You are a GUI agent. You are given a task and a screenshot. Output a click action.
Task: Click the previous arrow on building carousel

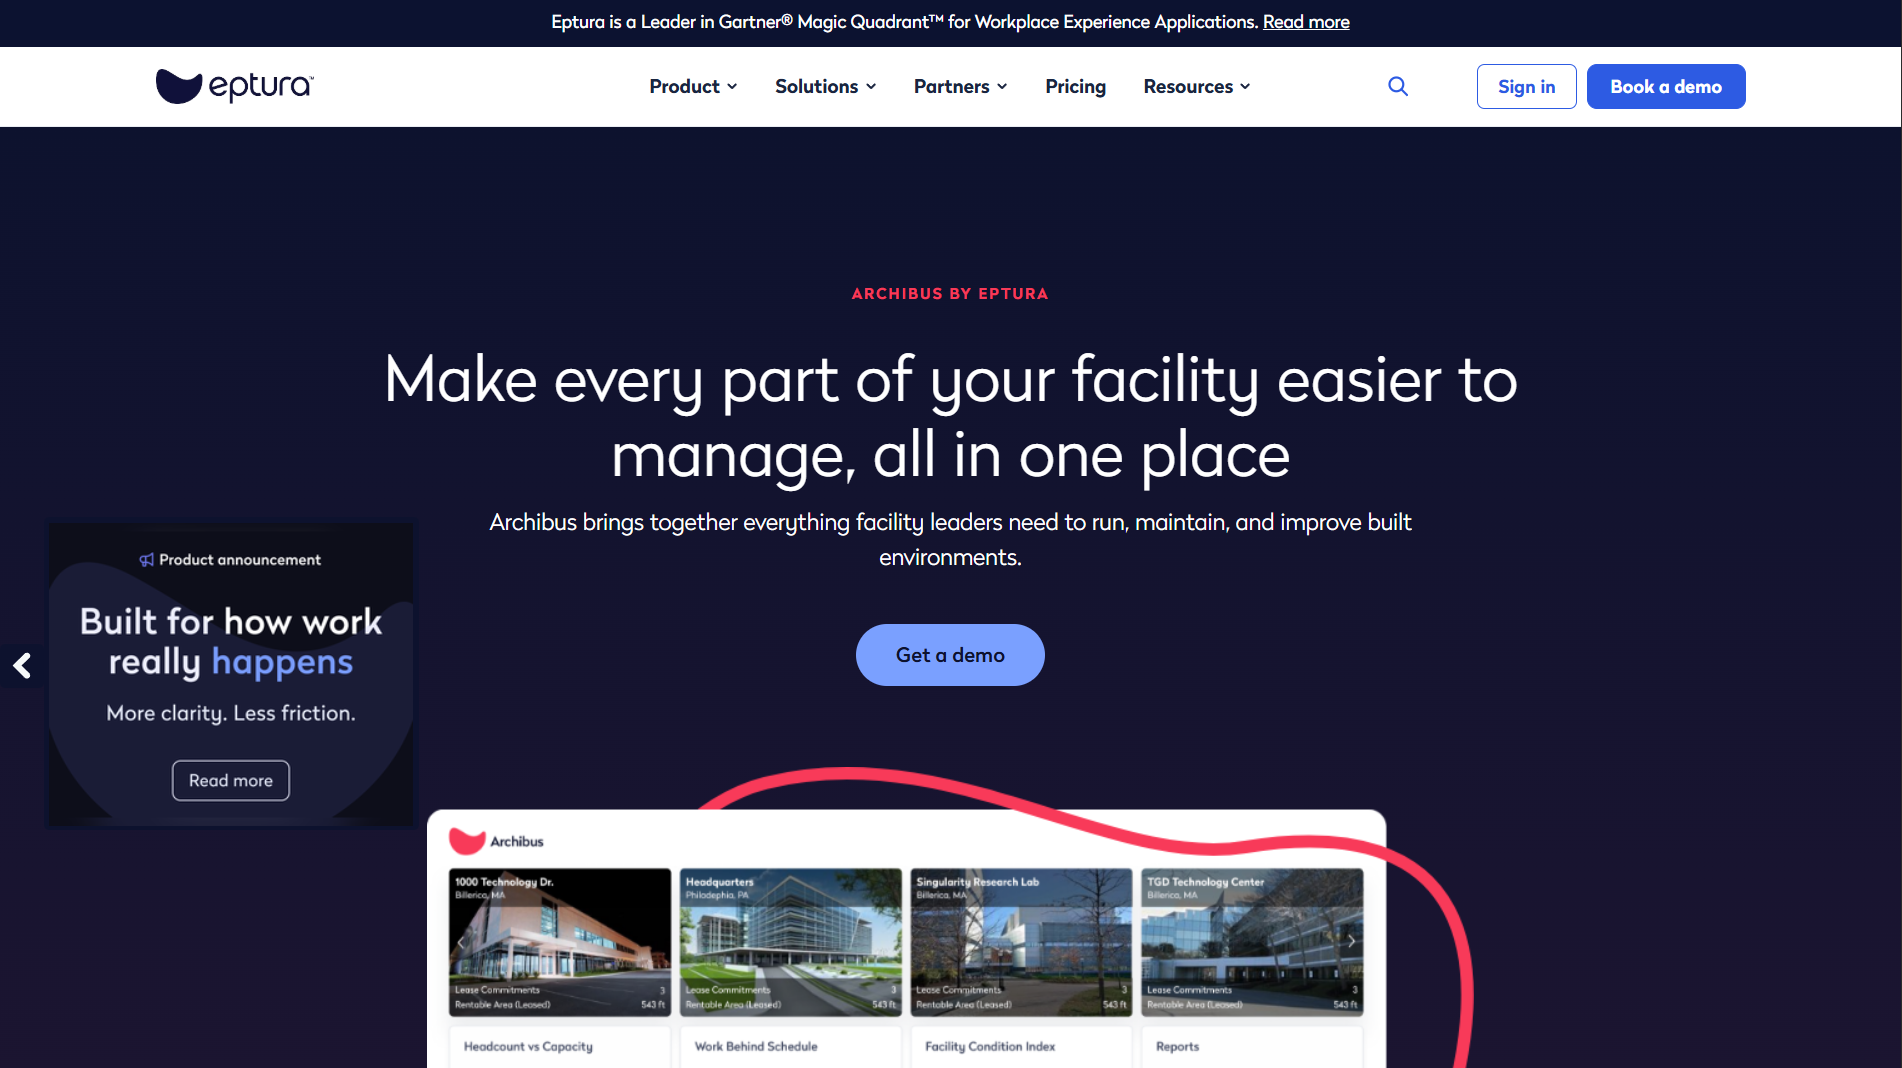click(x=462, y=941)
